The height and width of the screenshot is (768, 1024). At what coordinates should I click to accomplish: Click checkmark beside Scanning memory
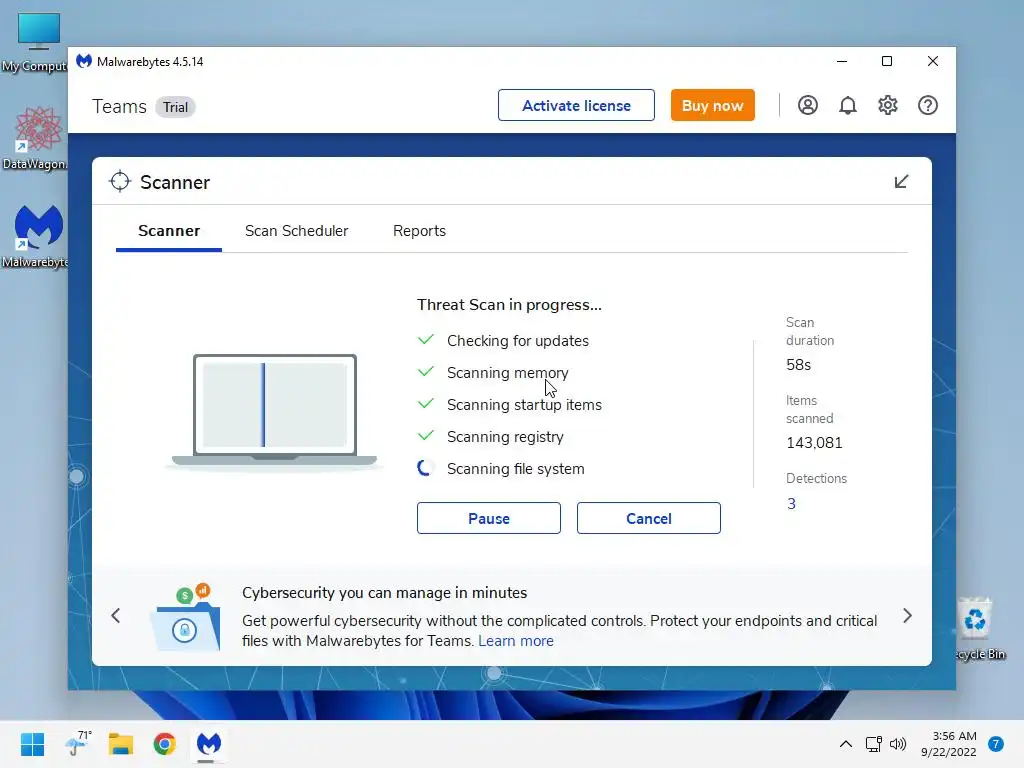425,372
